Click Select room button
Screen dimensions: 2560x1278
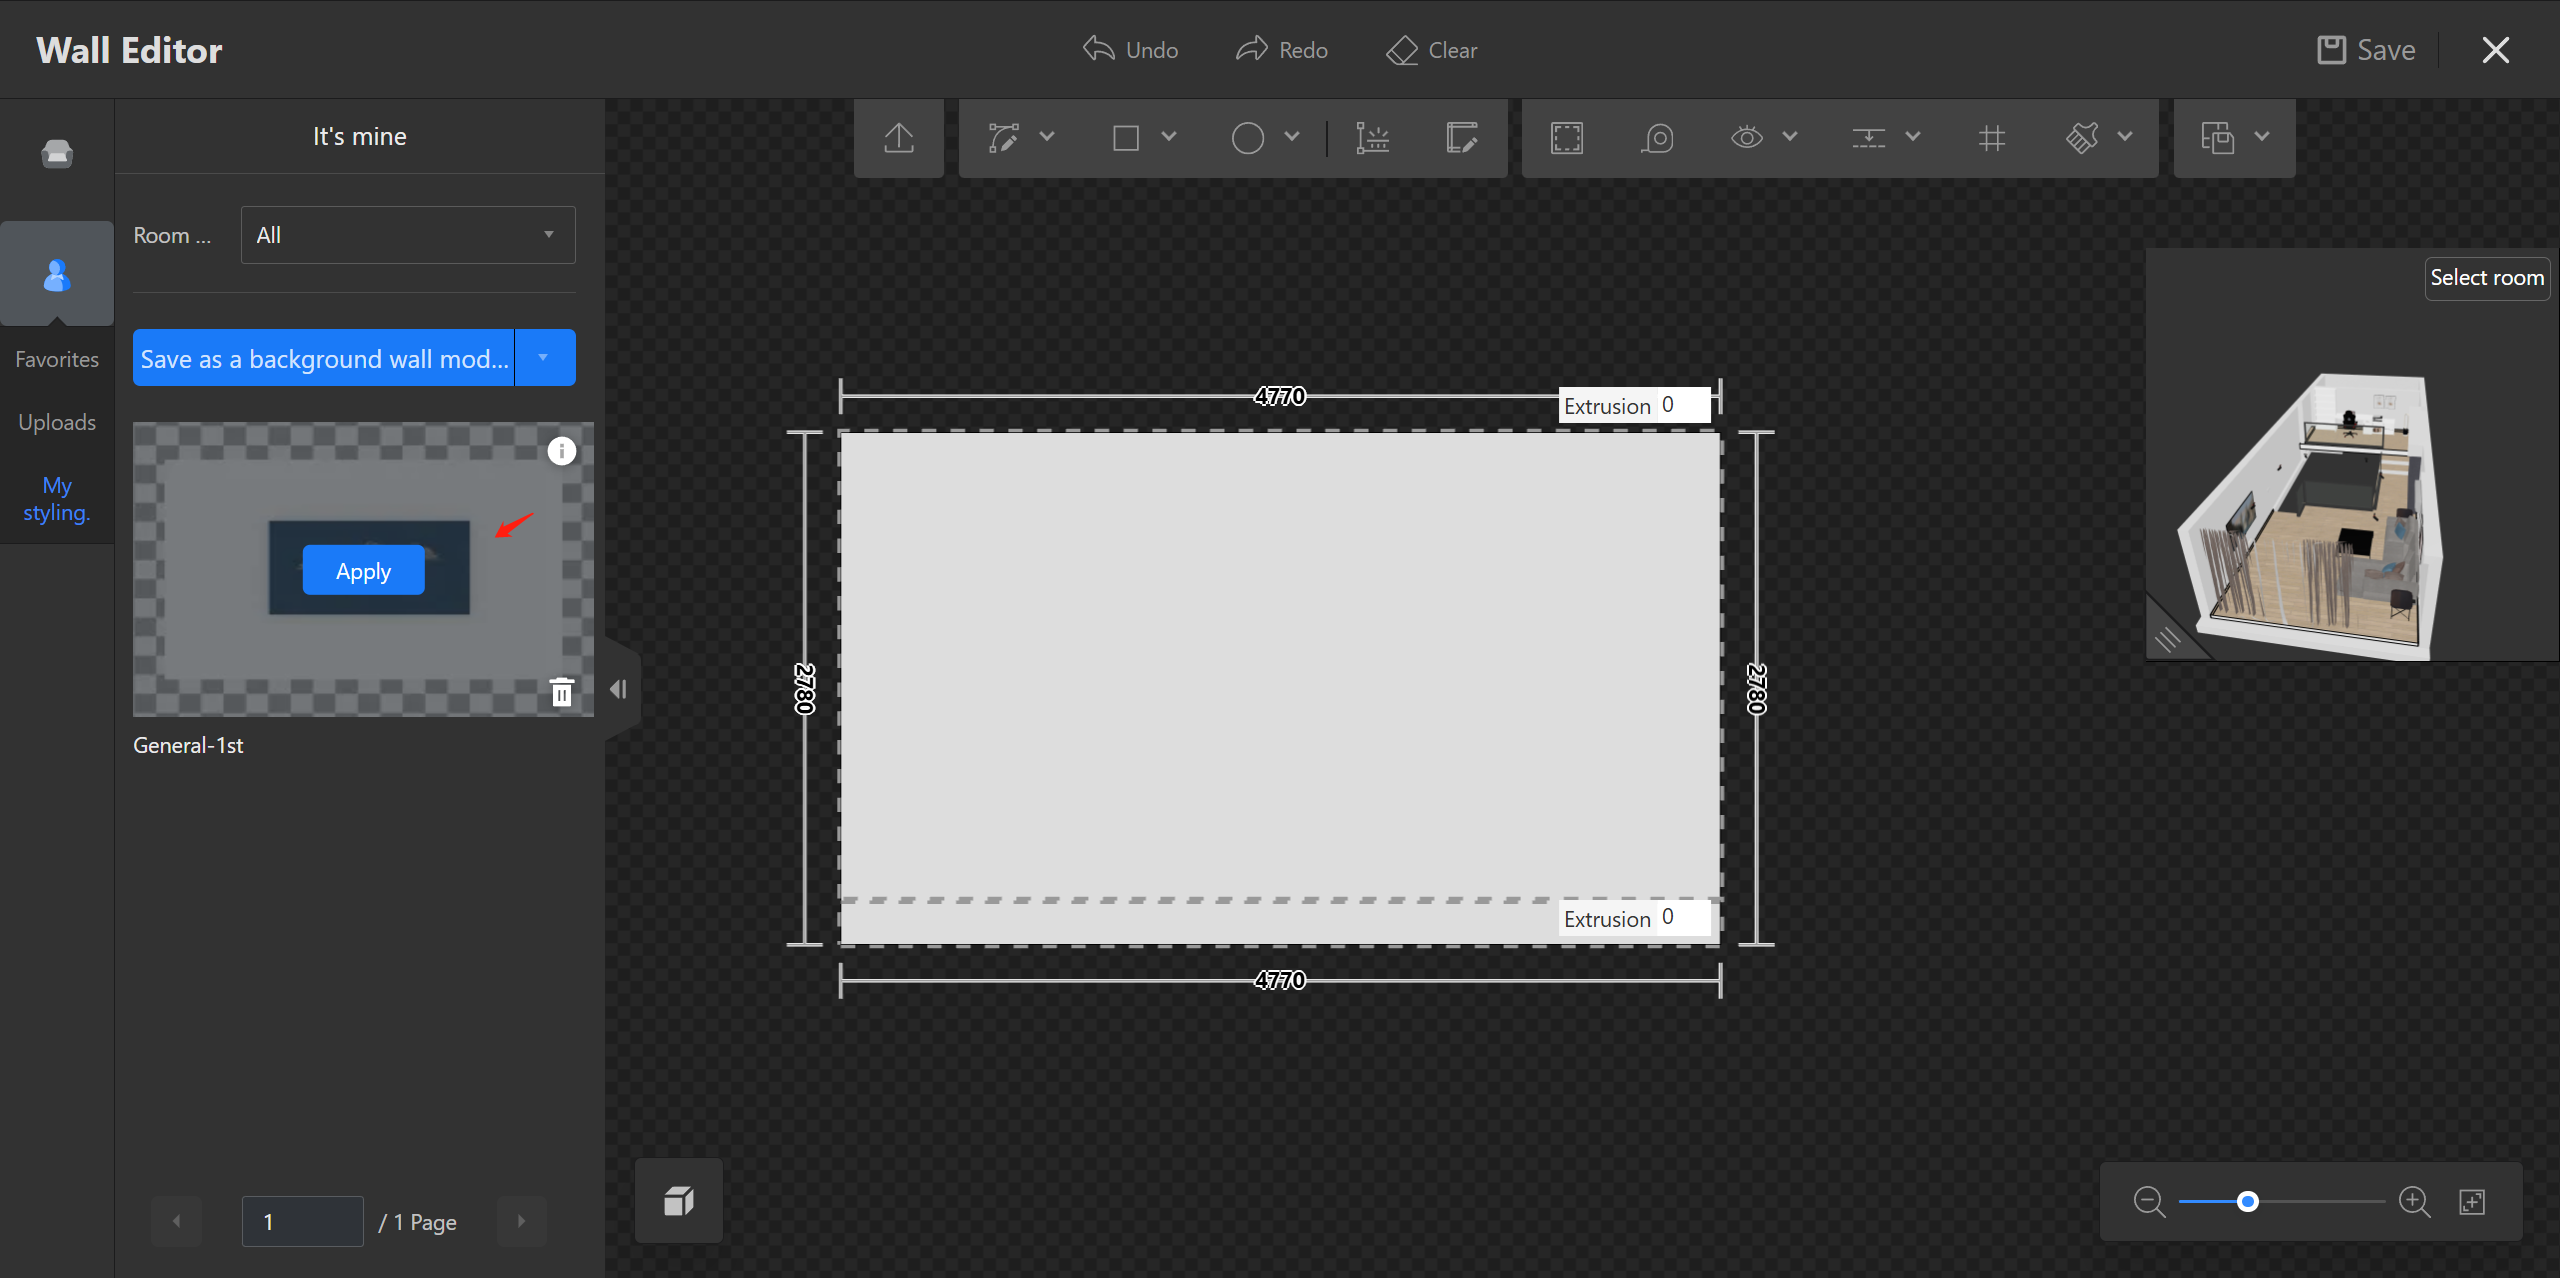pyautogui.click(x=2486, y=278)
